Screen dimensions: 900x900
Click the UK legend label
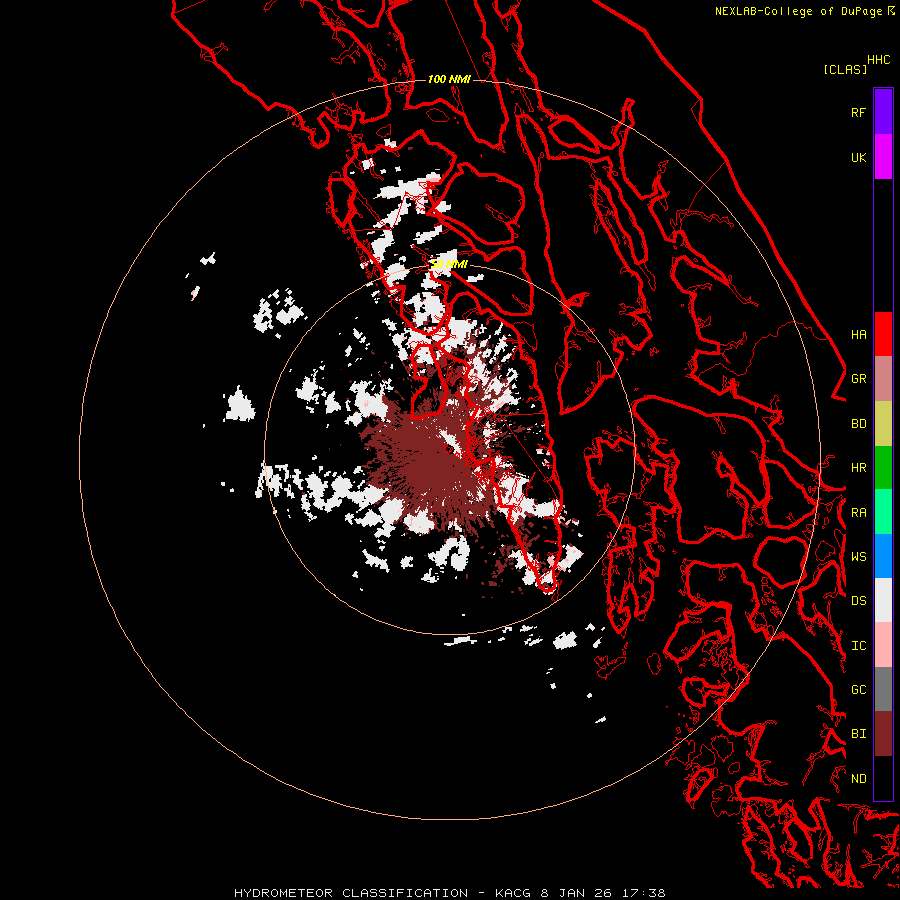pyautogui.click(x=858, y=157)
